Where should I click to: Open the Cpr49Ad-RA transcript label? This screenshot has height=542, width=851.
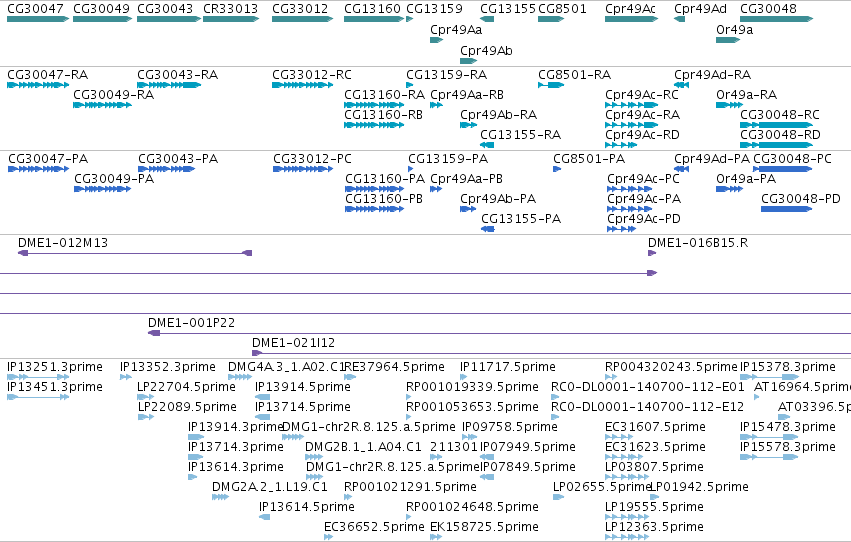(x=713, y=74)
